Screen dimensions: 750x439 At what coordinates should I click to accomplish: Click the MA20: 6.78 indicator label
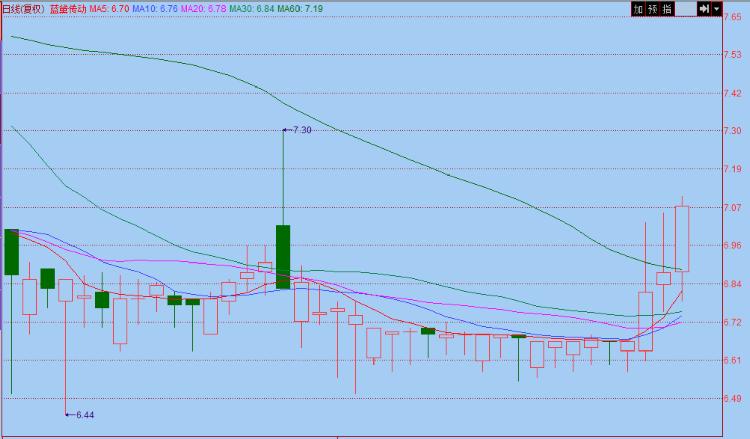[x=203, y=9]
